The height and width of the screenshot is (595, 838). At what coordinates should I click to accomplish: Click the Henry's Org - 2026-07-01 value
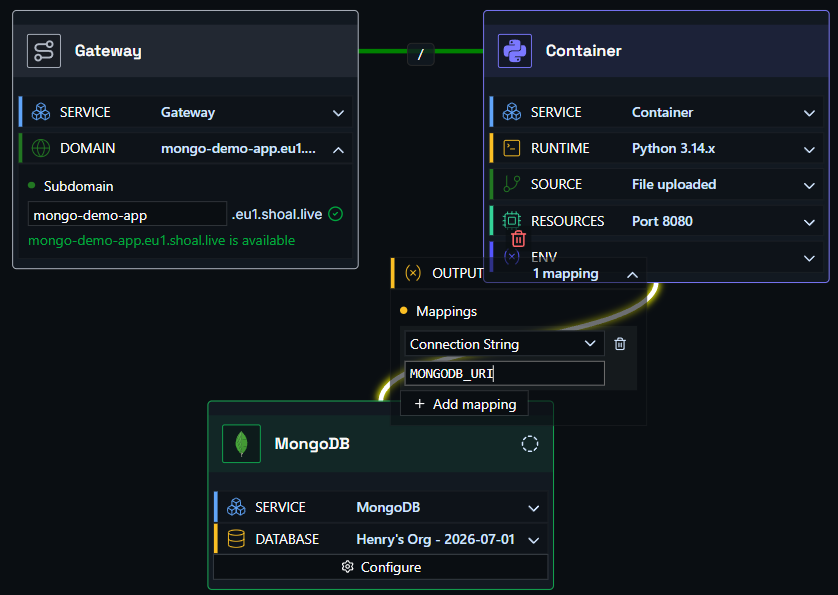coord(436,539)
